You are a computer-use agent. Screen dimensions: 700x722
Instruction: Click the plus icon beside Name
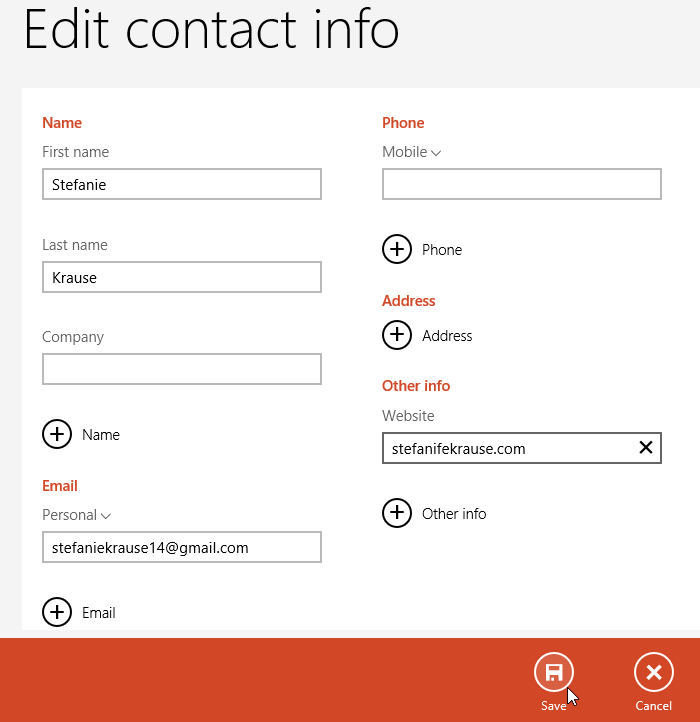click(57, 434)
